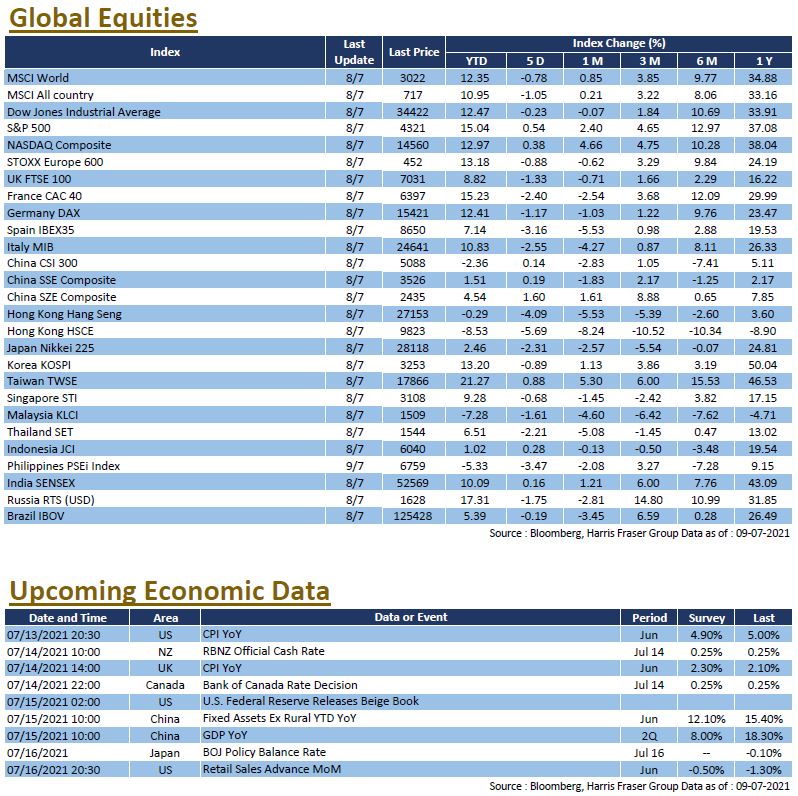Click Philippines last update date 9/7
This screenshot has height=796, width=798.
pos(355,466)
